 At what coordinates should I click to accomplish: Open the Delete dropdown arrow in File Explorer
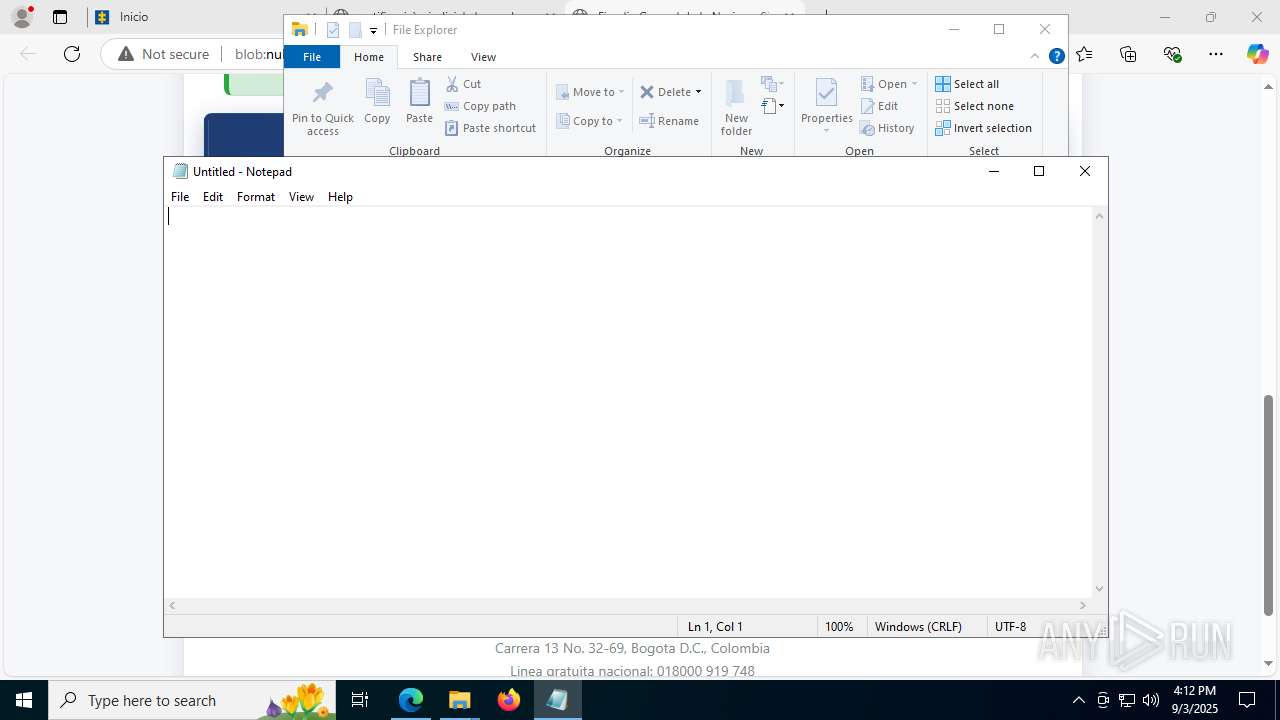pyautogui.click(x=698, y=92)
